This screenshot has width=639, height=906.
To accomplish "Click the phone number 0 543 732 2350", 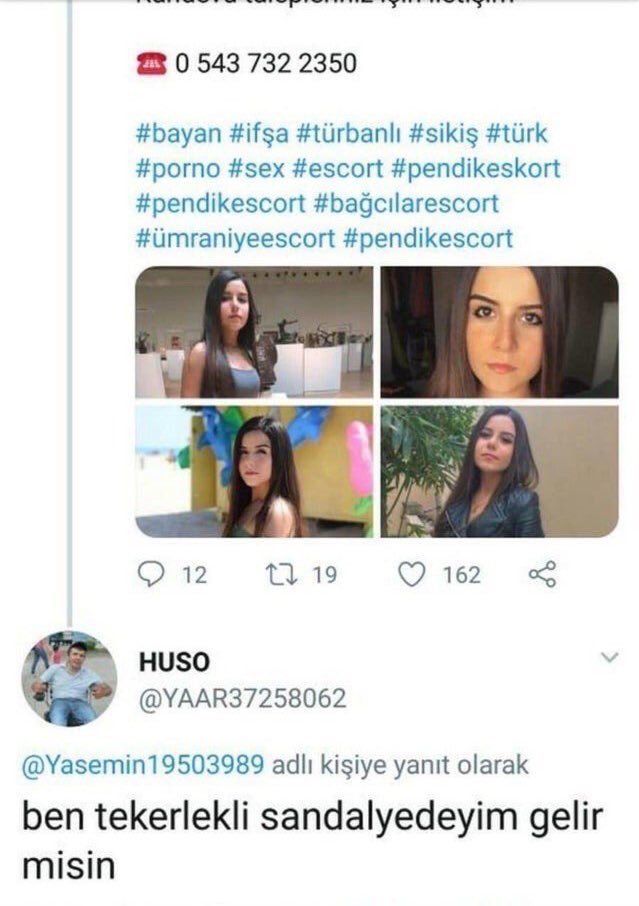I will (x=265, y=64).
